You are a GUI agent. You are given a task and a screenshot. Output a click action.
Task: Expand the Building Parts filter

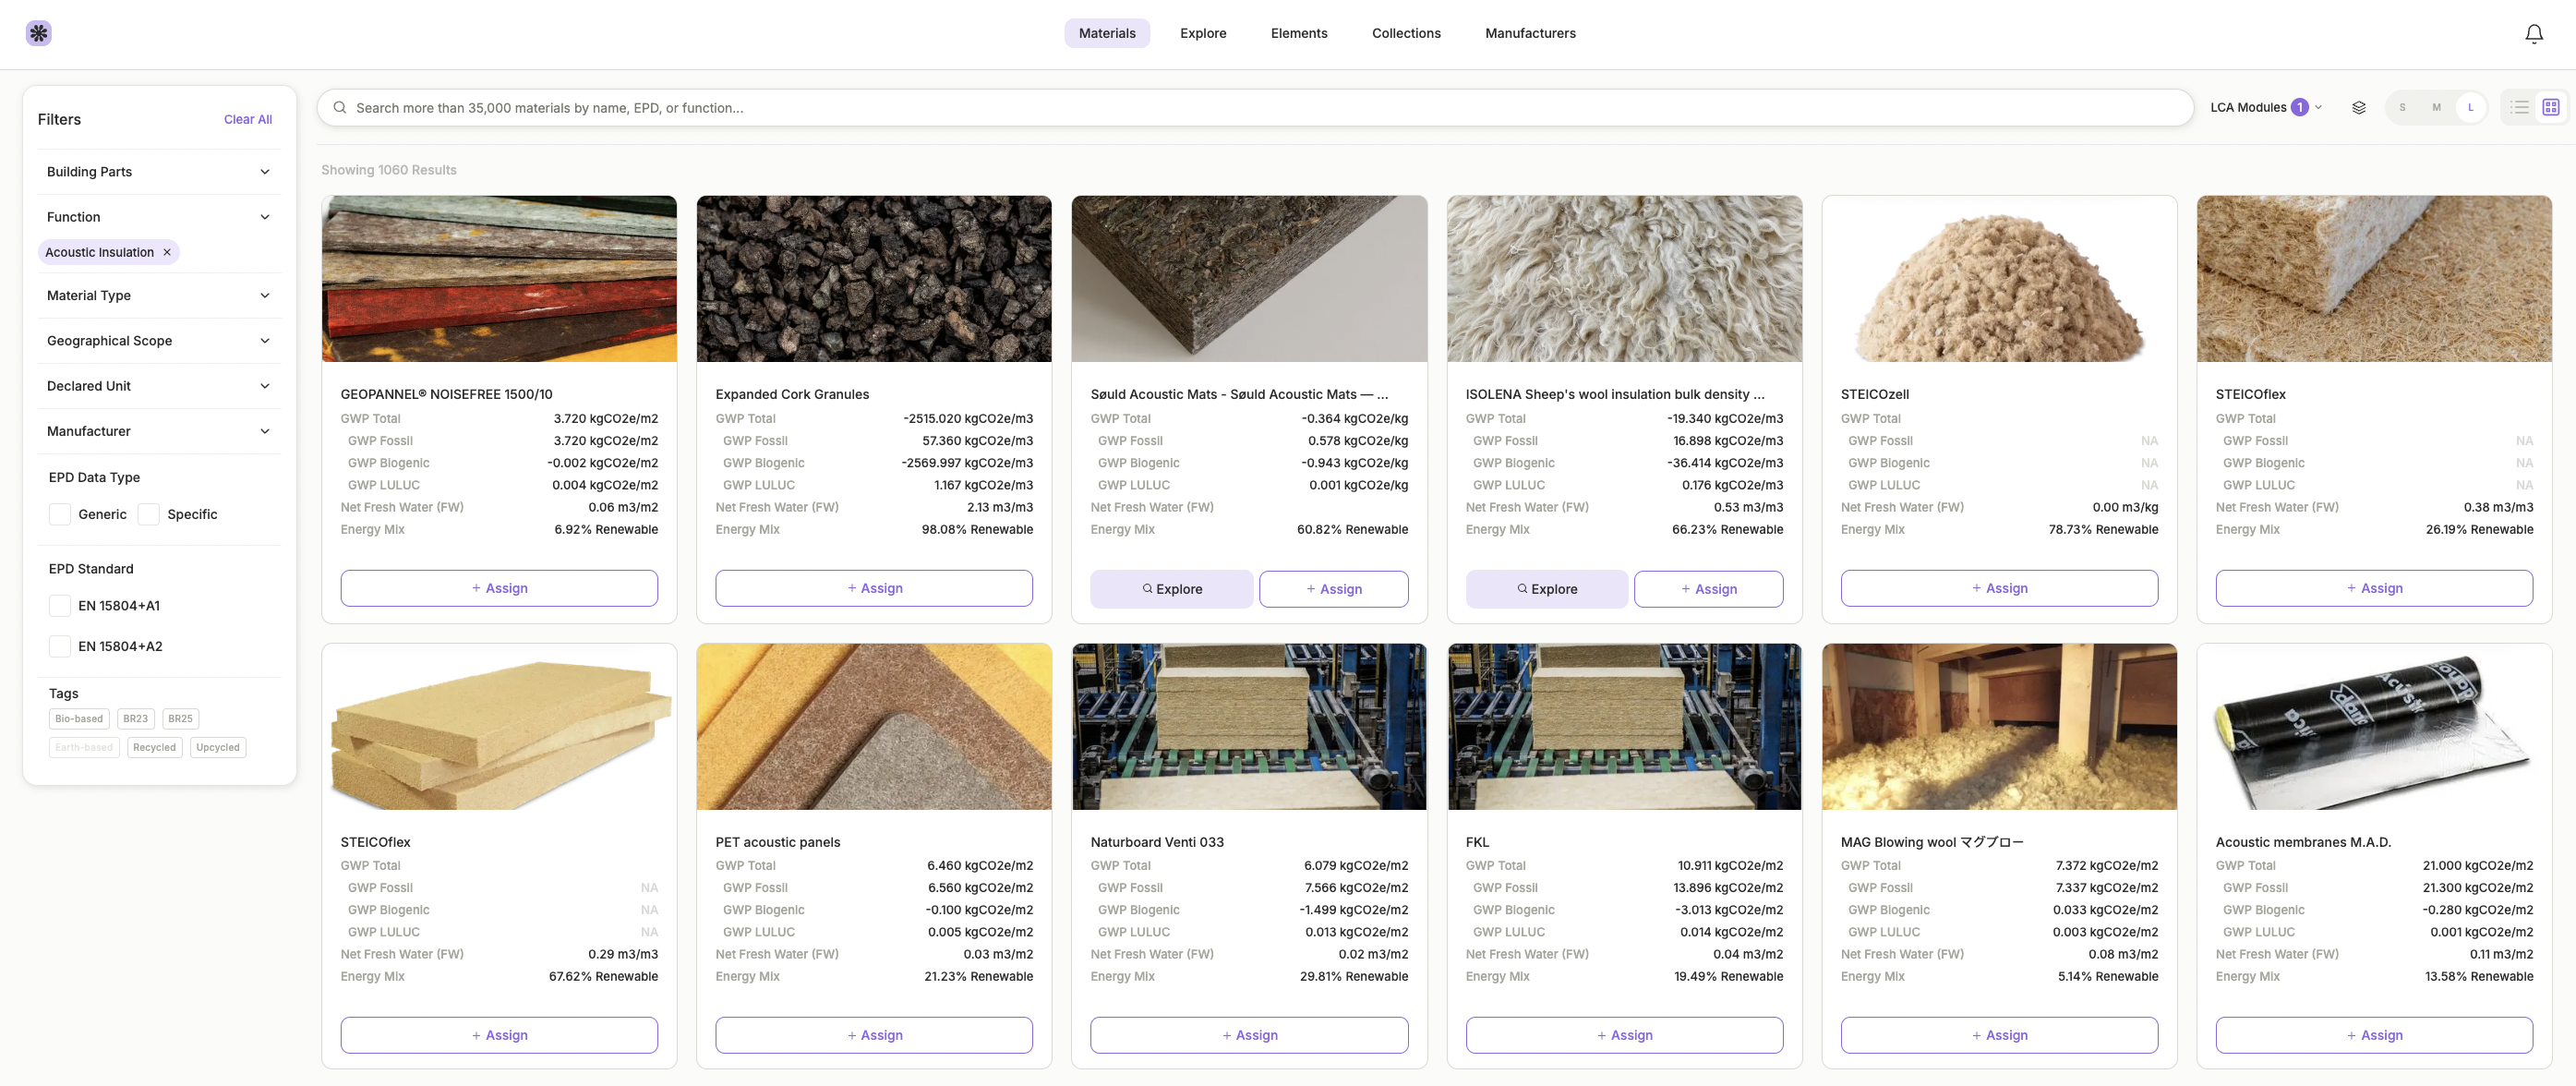158,172
